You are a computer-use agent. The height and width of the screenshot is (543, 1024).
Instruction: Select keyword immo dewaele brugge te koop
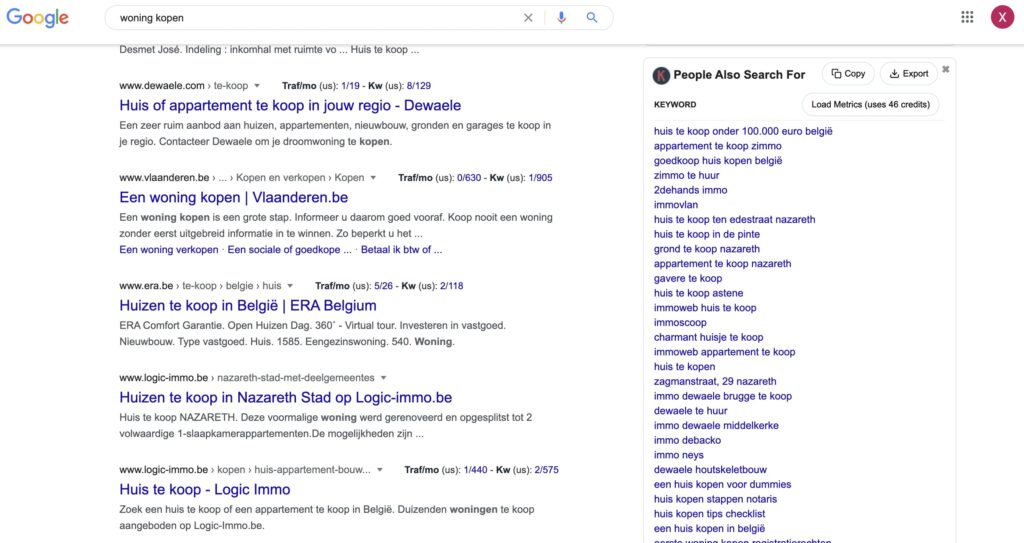point(722,396)
